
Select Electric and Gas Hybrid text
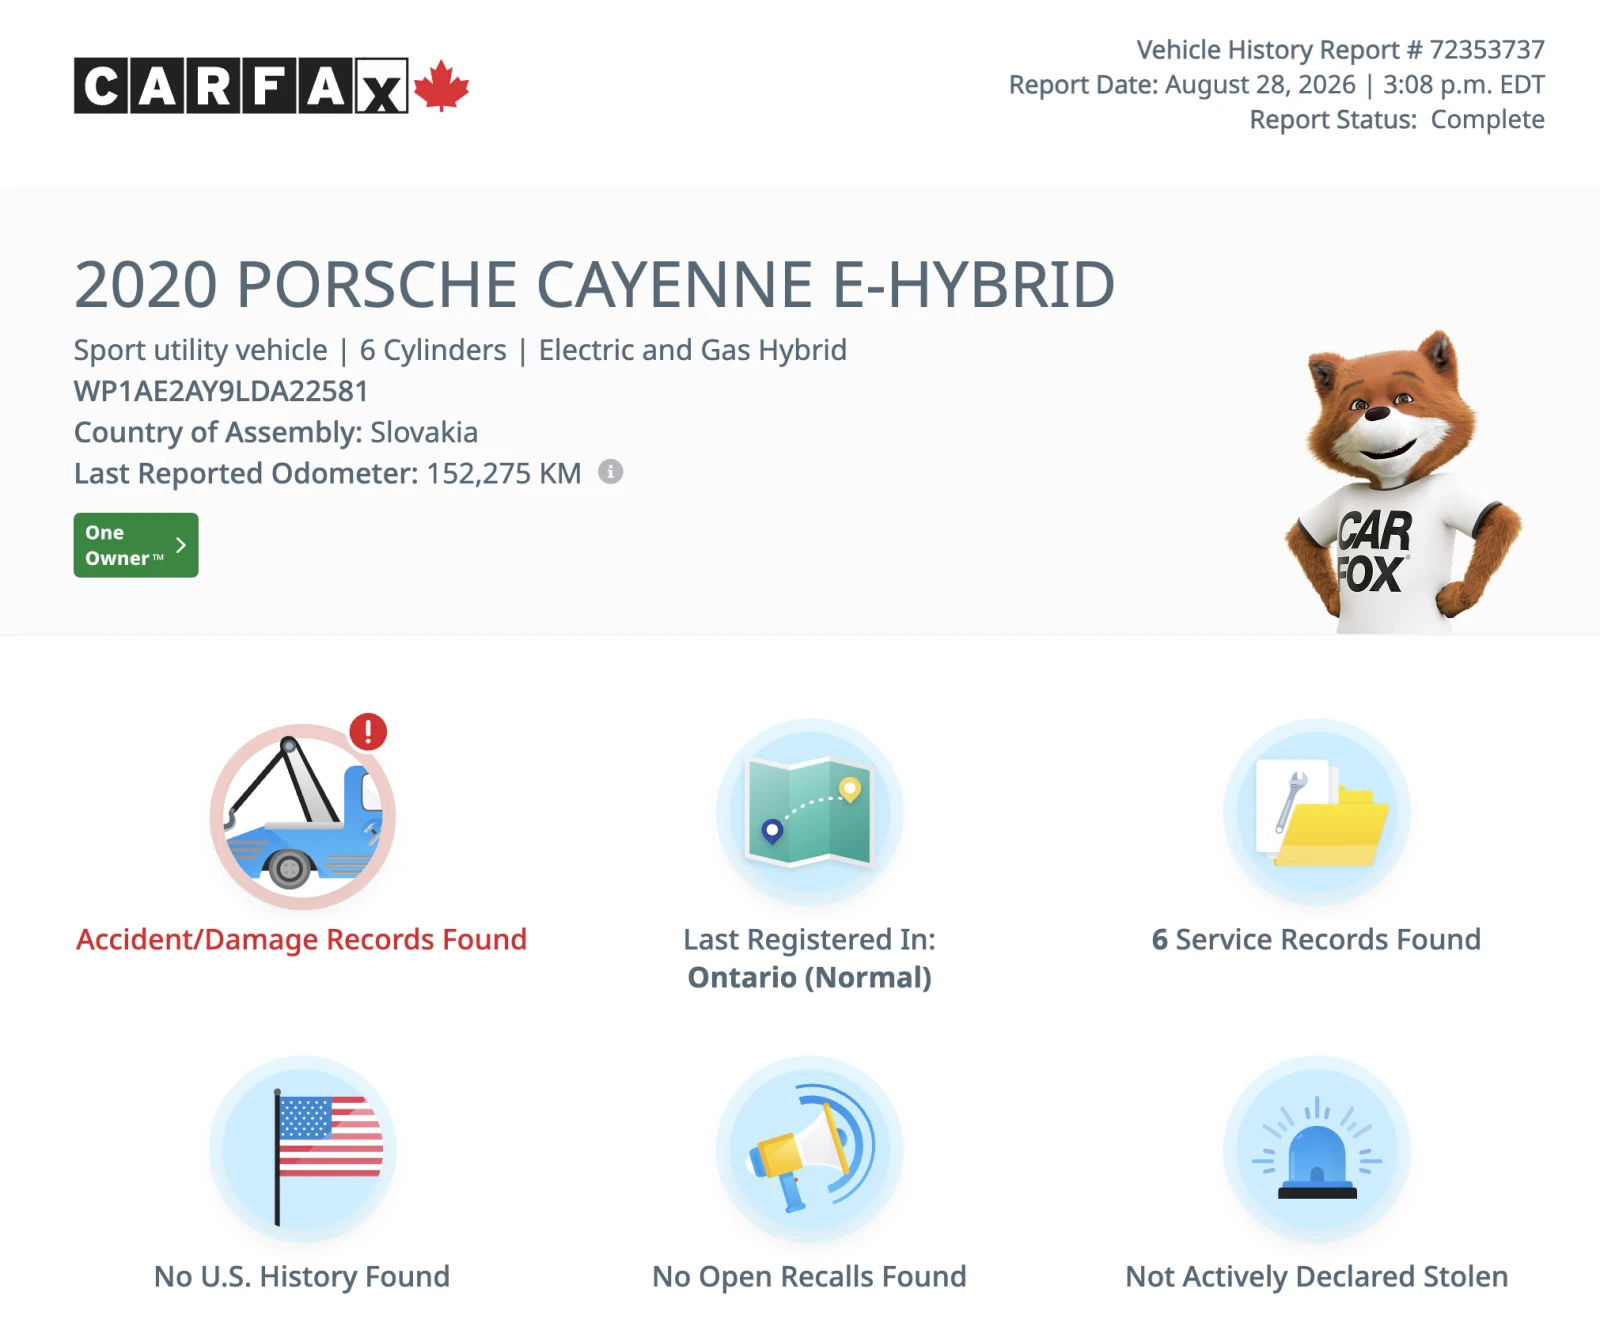click(693, 350)
